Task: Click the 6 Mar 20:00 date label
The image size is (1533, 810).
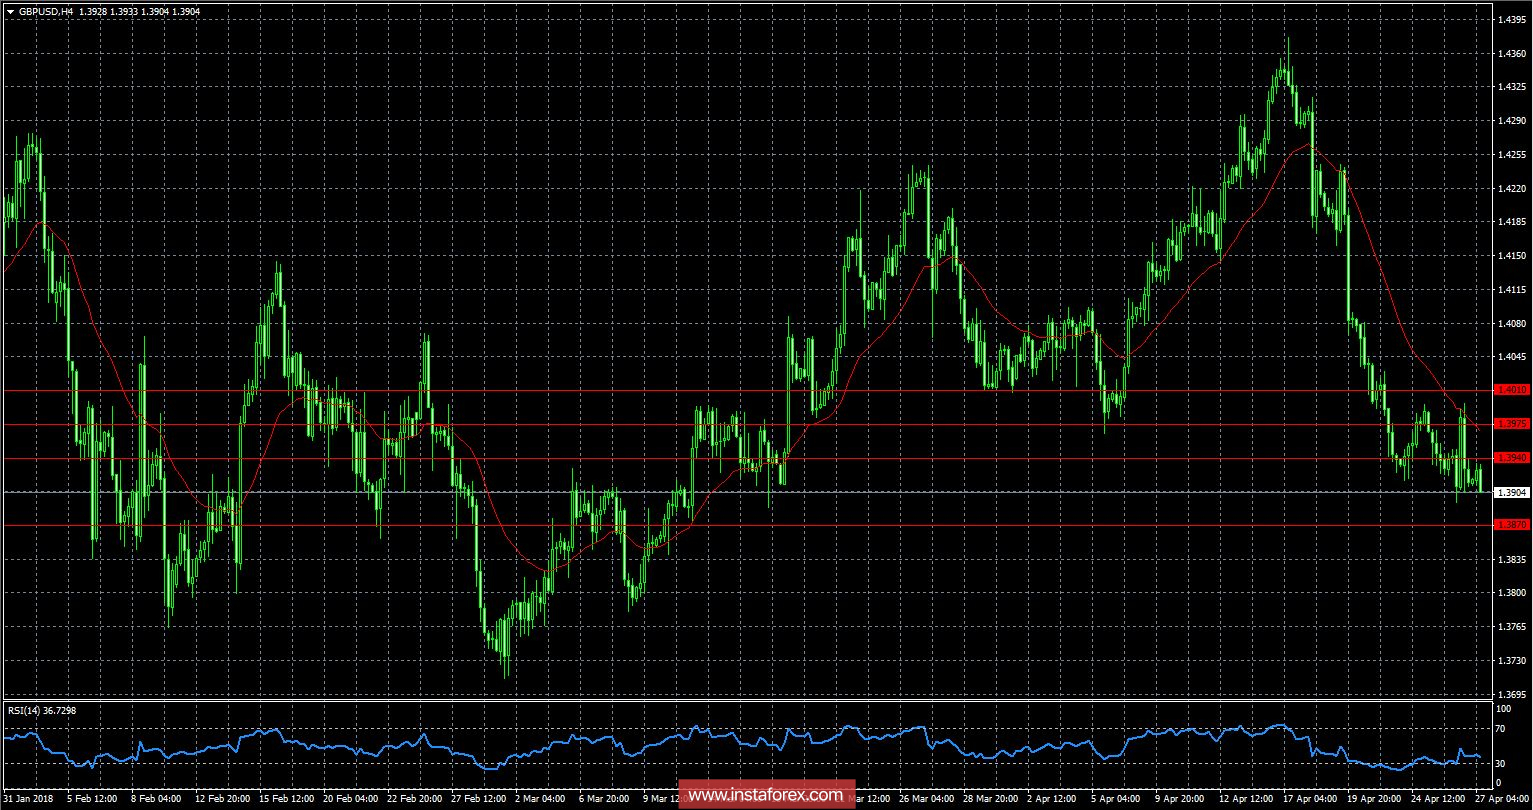Action: pyautogui.click(x=603, y=800)
